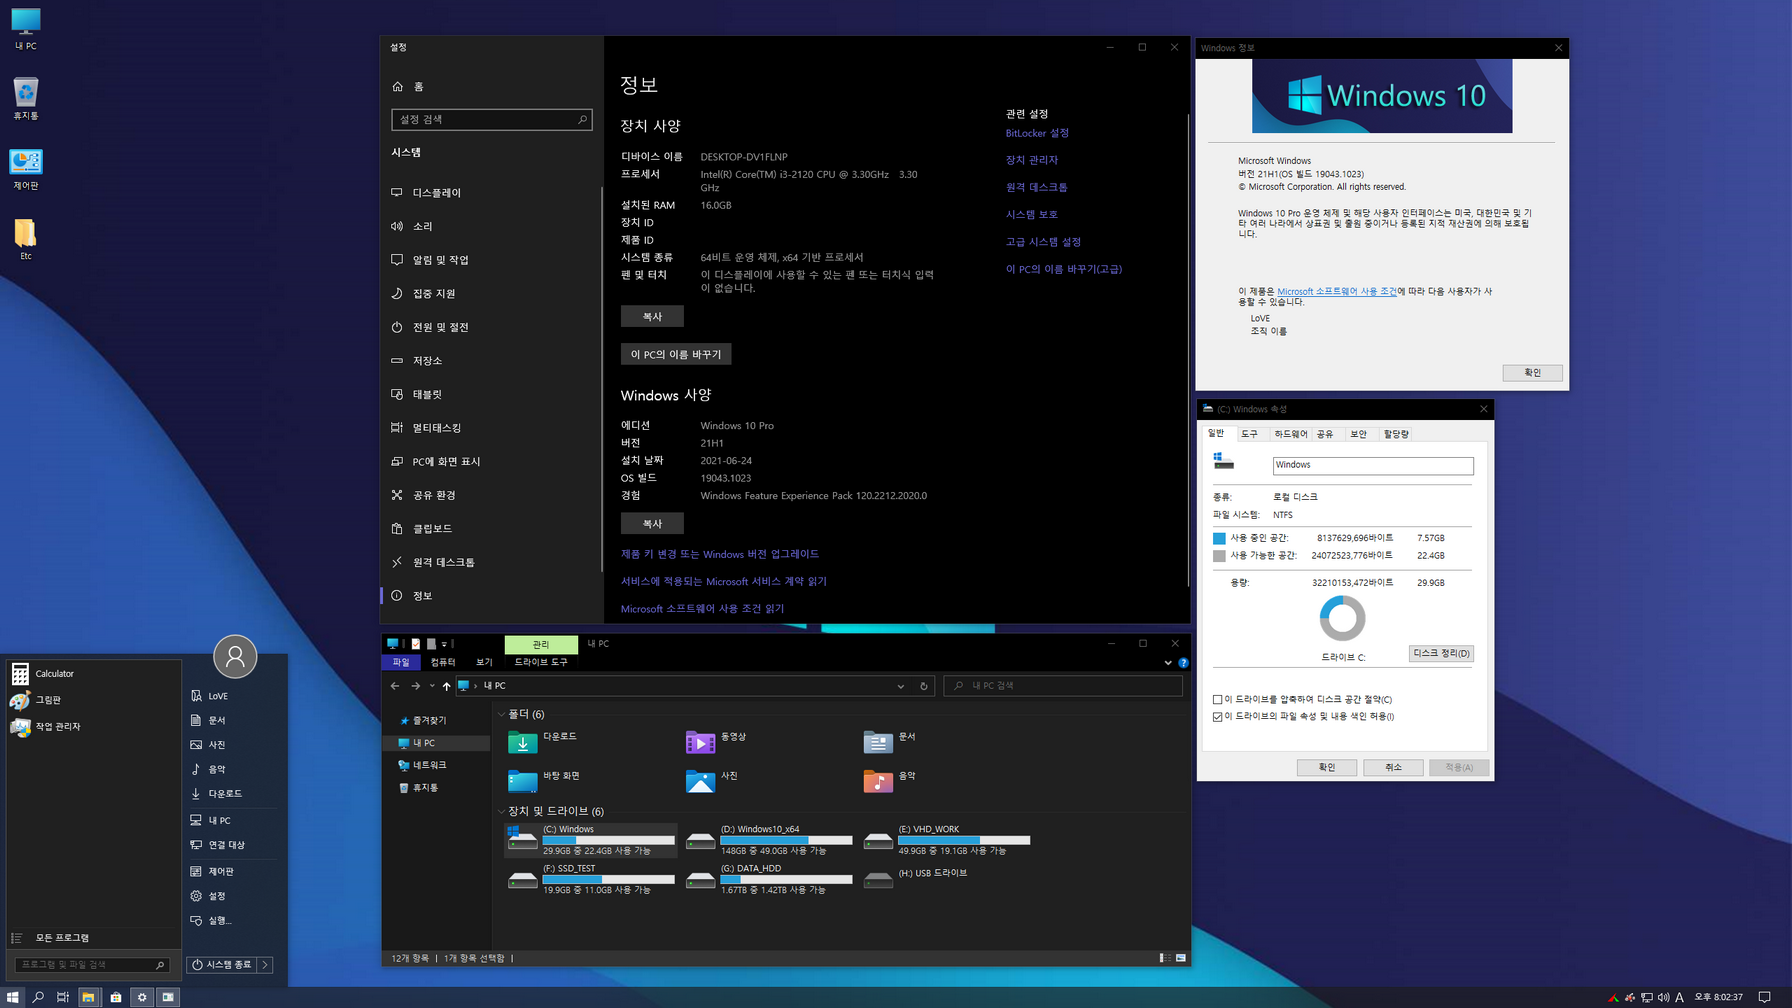Toggle allow file indexing checkbox

pos(1217,717)
